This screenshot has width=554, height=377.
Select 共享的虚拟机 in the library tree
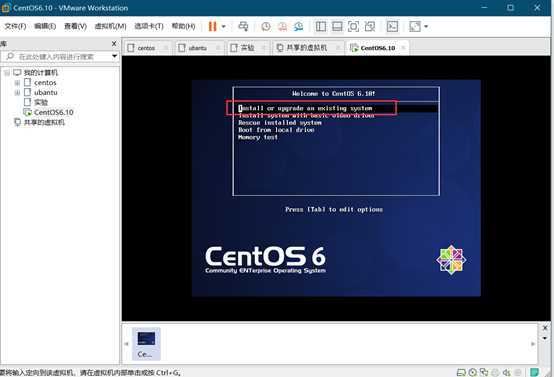click(44, 122)
